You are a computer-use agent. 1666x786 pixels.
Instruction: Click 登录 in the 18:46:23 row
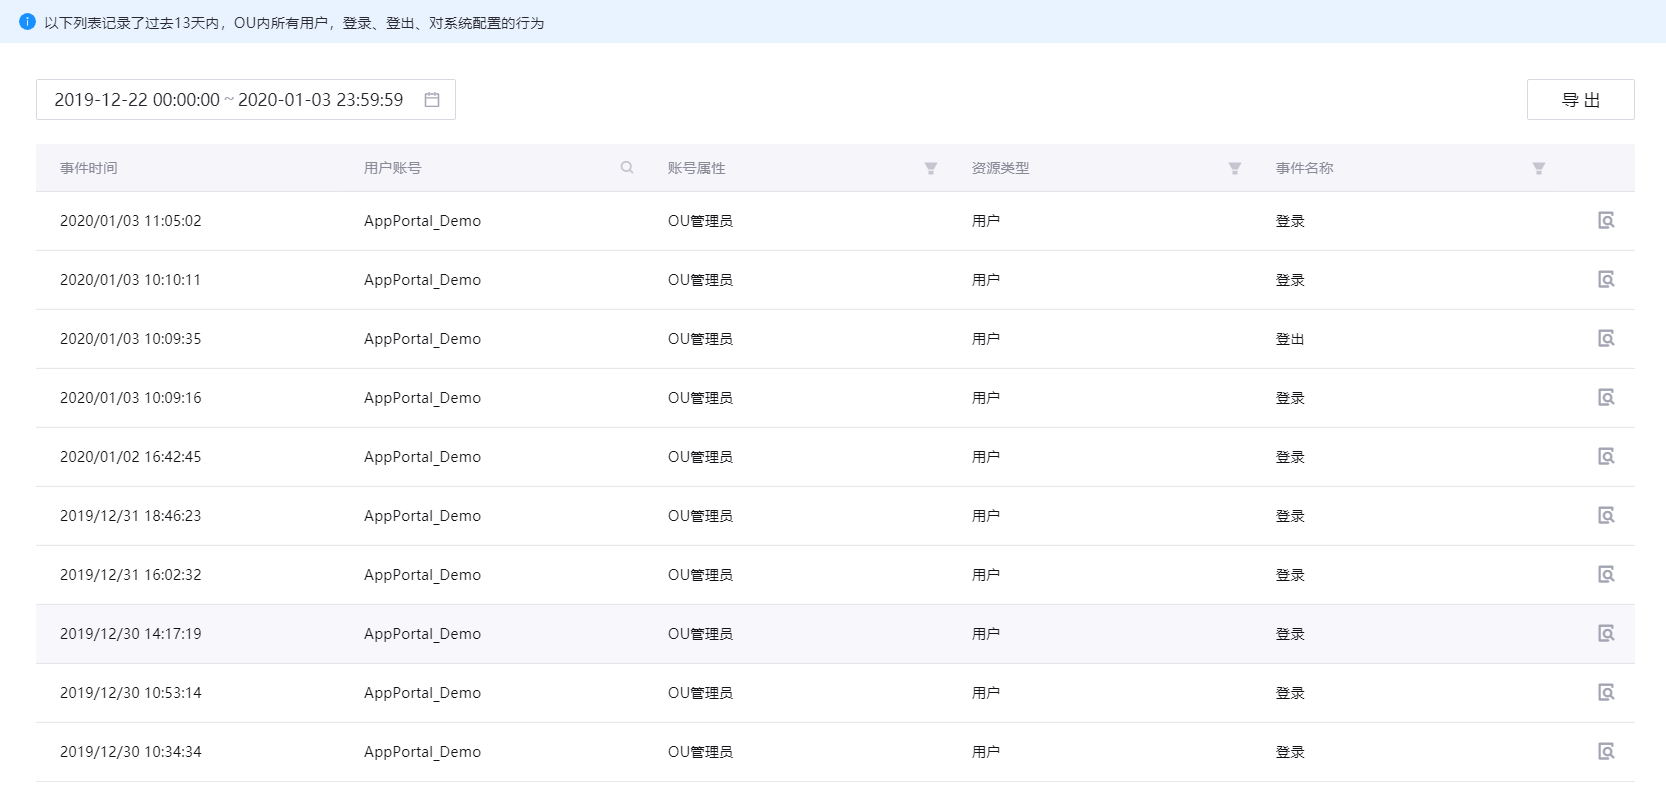coord(1290,516)
